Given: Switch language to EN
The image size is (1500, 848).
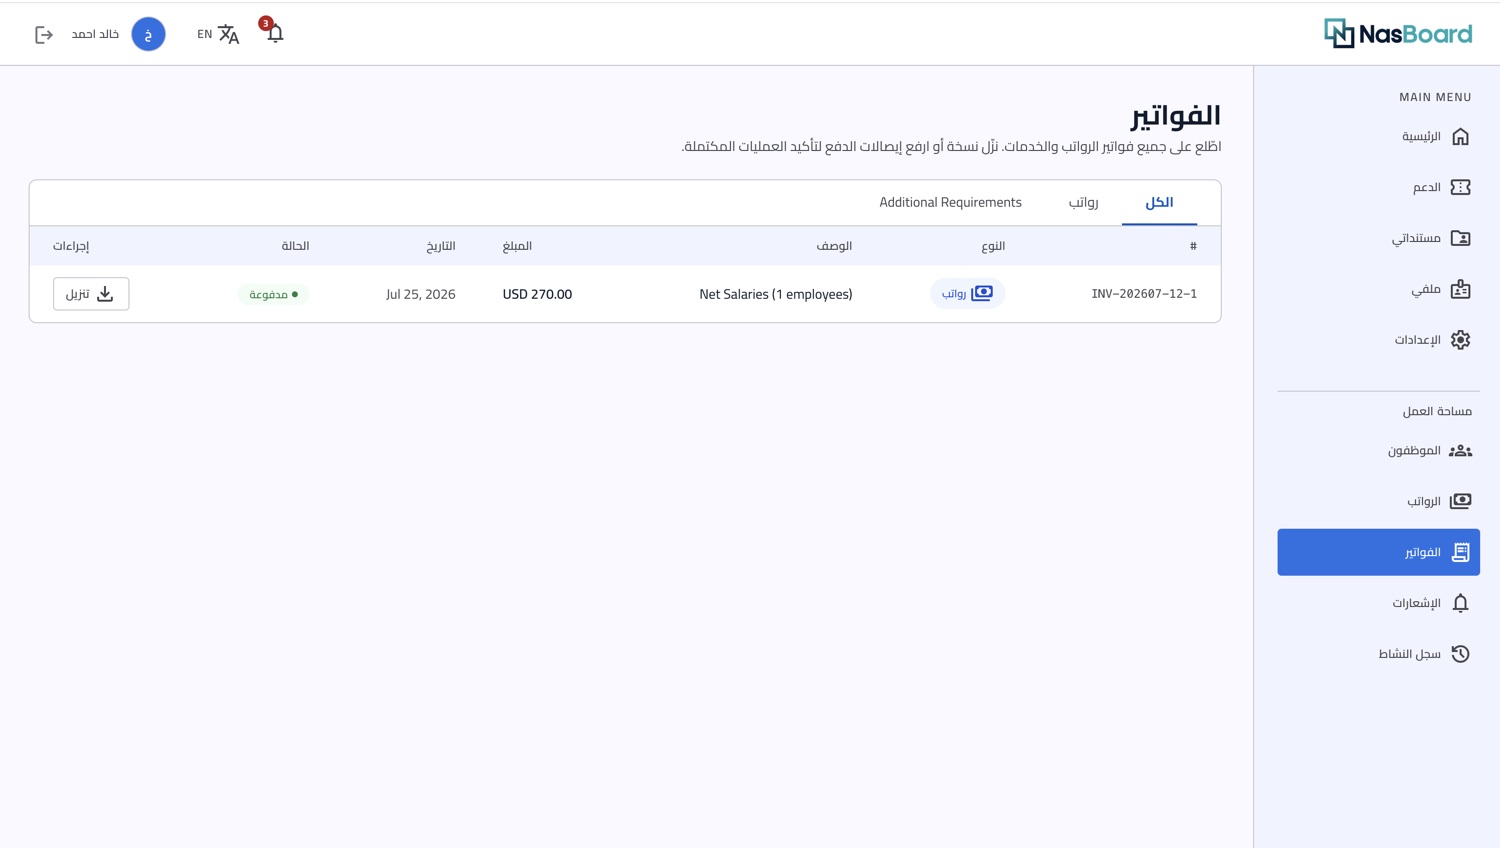Looking at the screenshot, I should [x=204, y=34].
